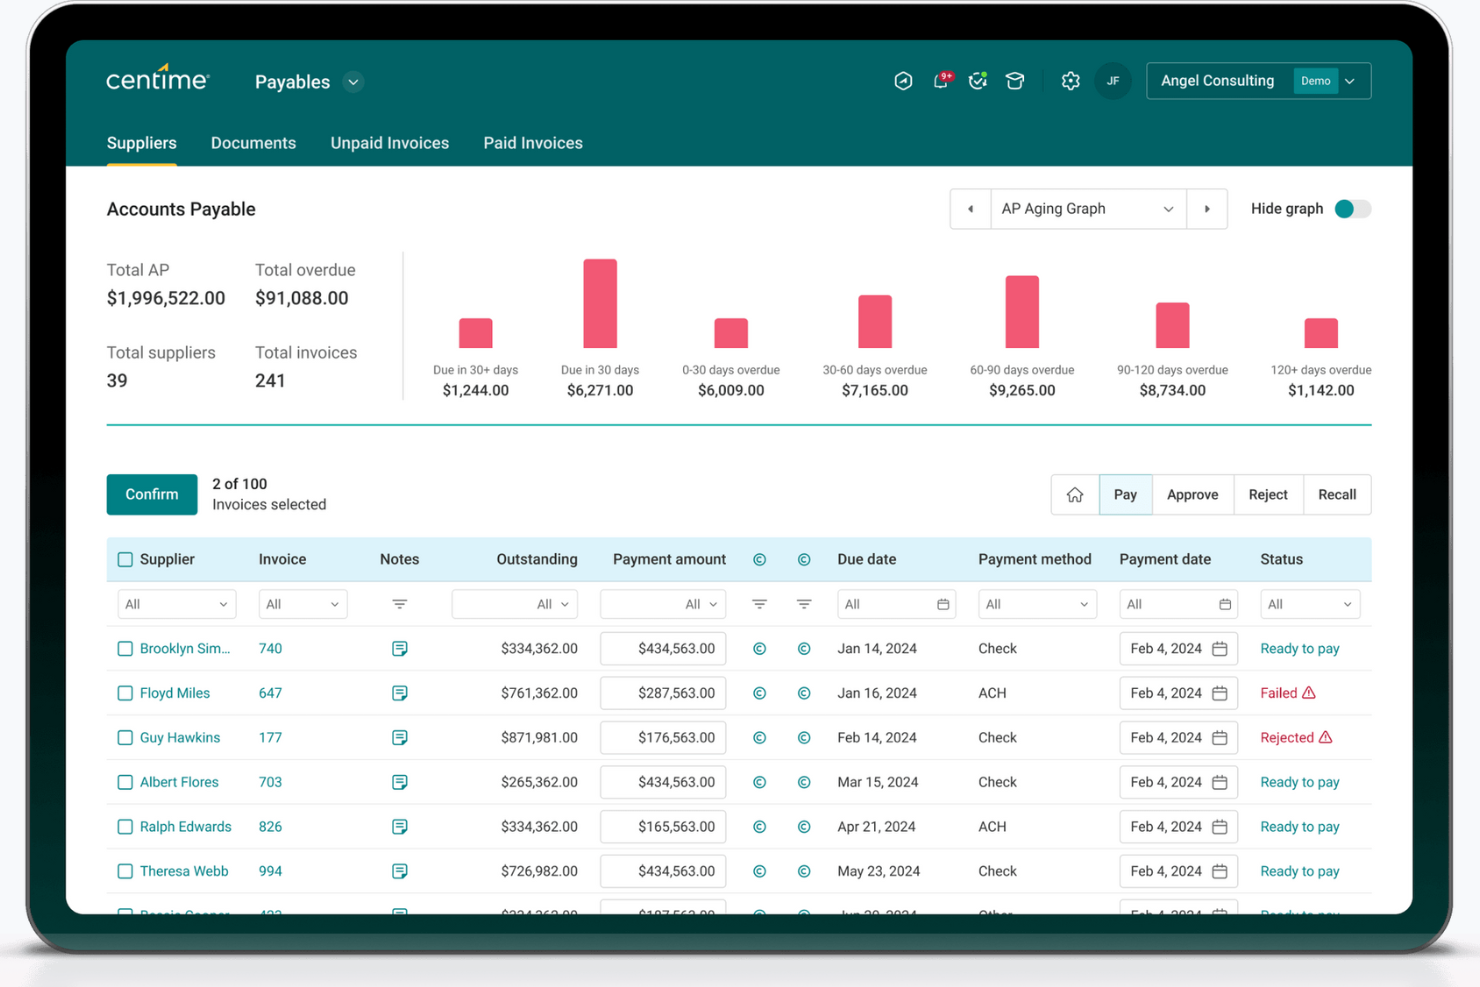Expand the Payables module dropdown
Viewport: 1480px width, 987px height.
pyautogui.click(x=353, y=82)
